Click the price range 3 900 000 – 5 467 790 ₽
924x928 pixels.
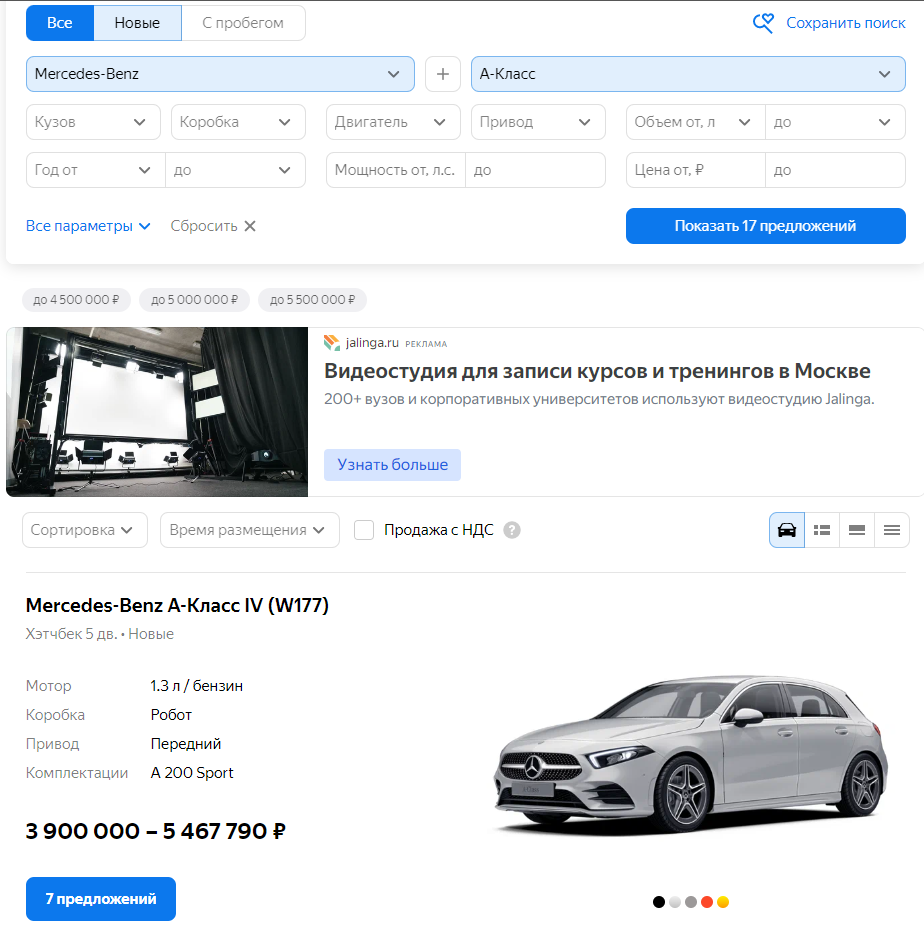coord(156,832)
